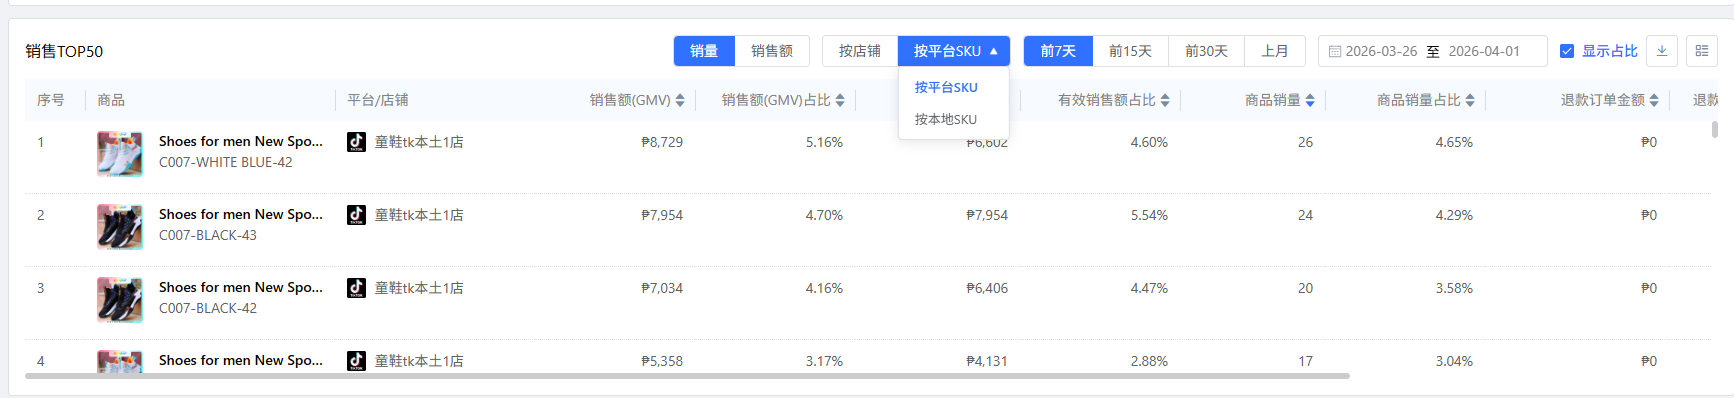Select the 前15天 time range
Viewport: 1734px width, 398px height.
pos(1130,51)
